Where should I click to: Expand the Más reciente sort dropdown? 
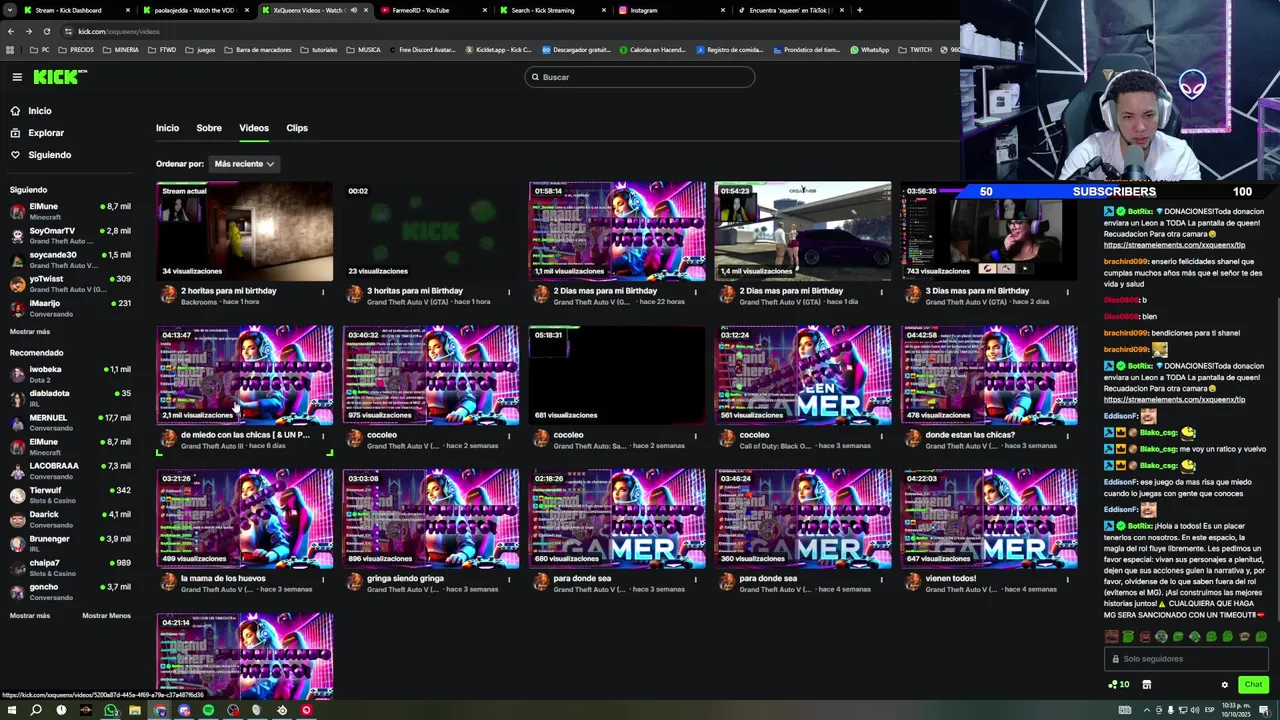pyautogui.click(x=244, y=164)
